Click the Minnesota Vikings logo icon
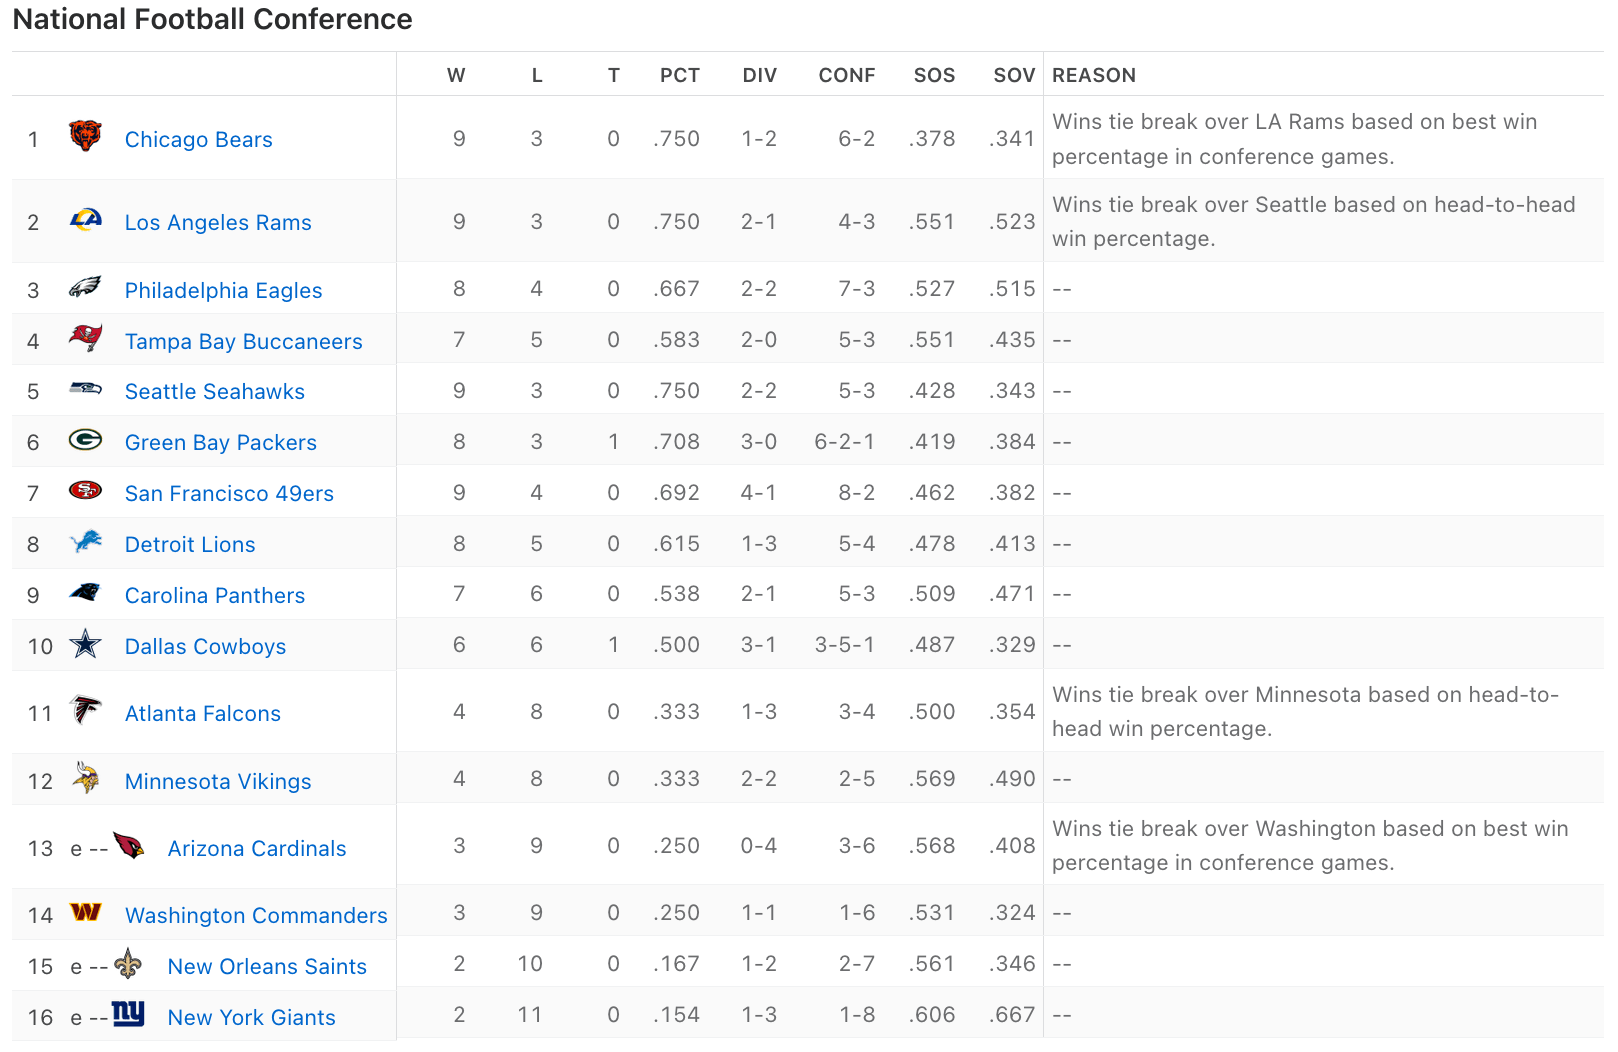This screenshot has width=1618, height=1052. tap(86, 777)
